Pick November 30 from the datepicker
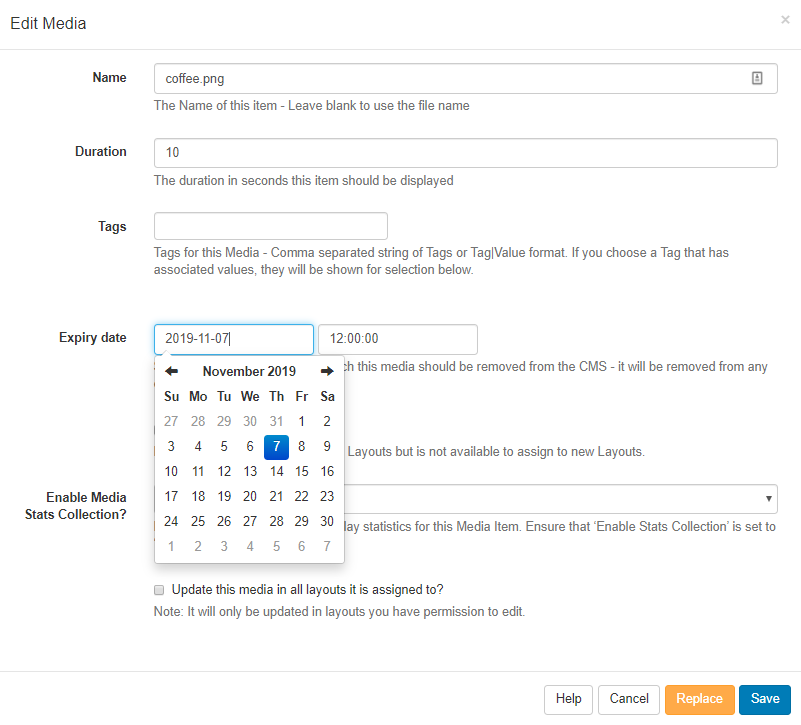Screen dimensions: 801x725 coord(327,521)
